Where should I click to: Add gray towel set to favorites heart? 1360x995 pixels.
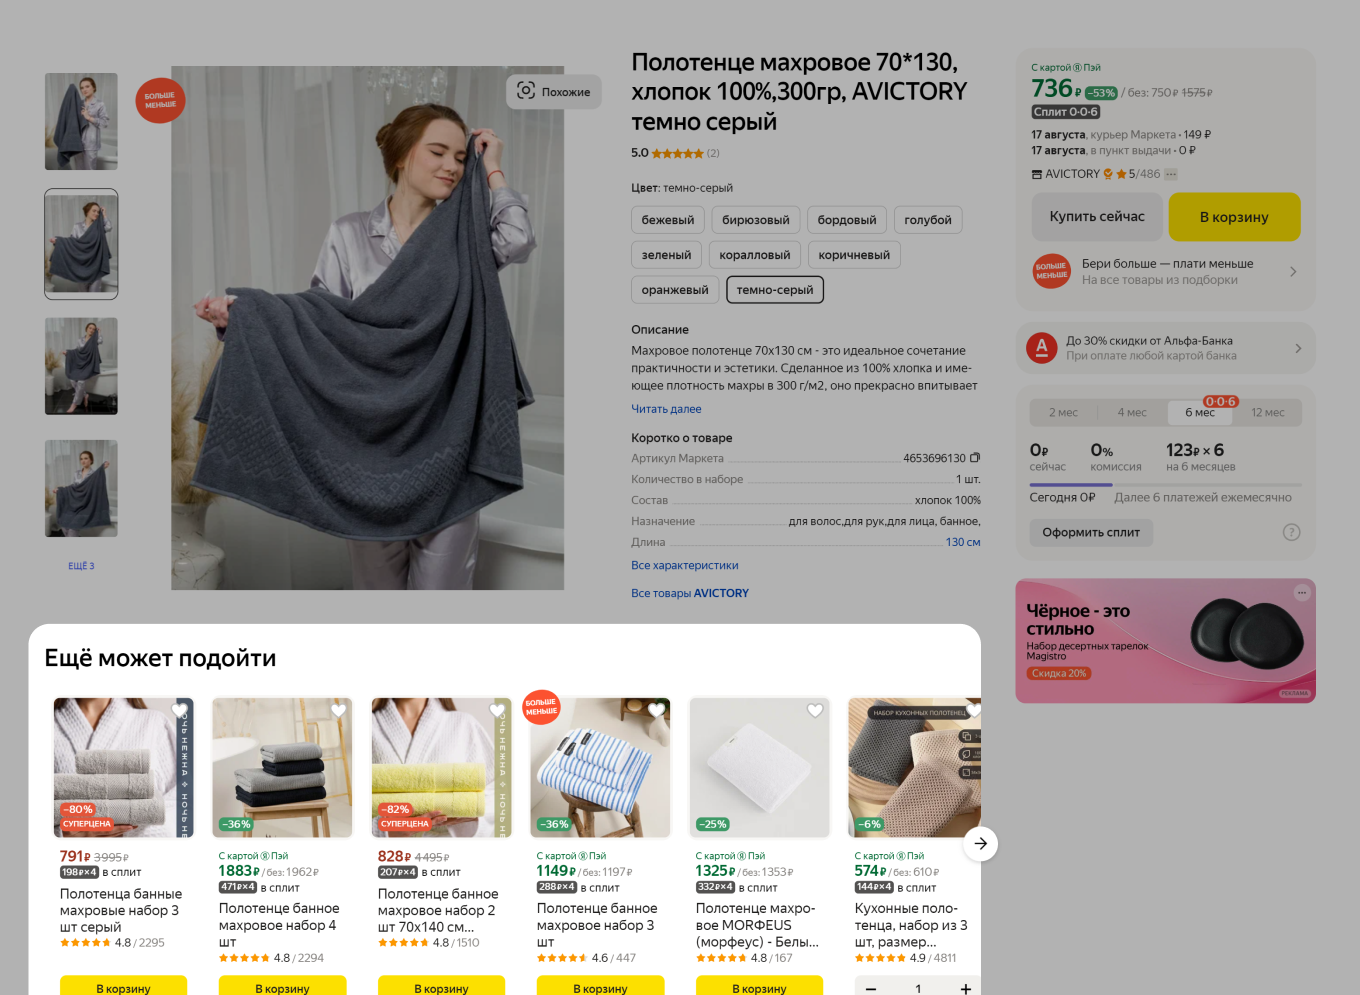(x=180, y=711)
